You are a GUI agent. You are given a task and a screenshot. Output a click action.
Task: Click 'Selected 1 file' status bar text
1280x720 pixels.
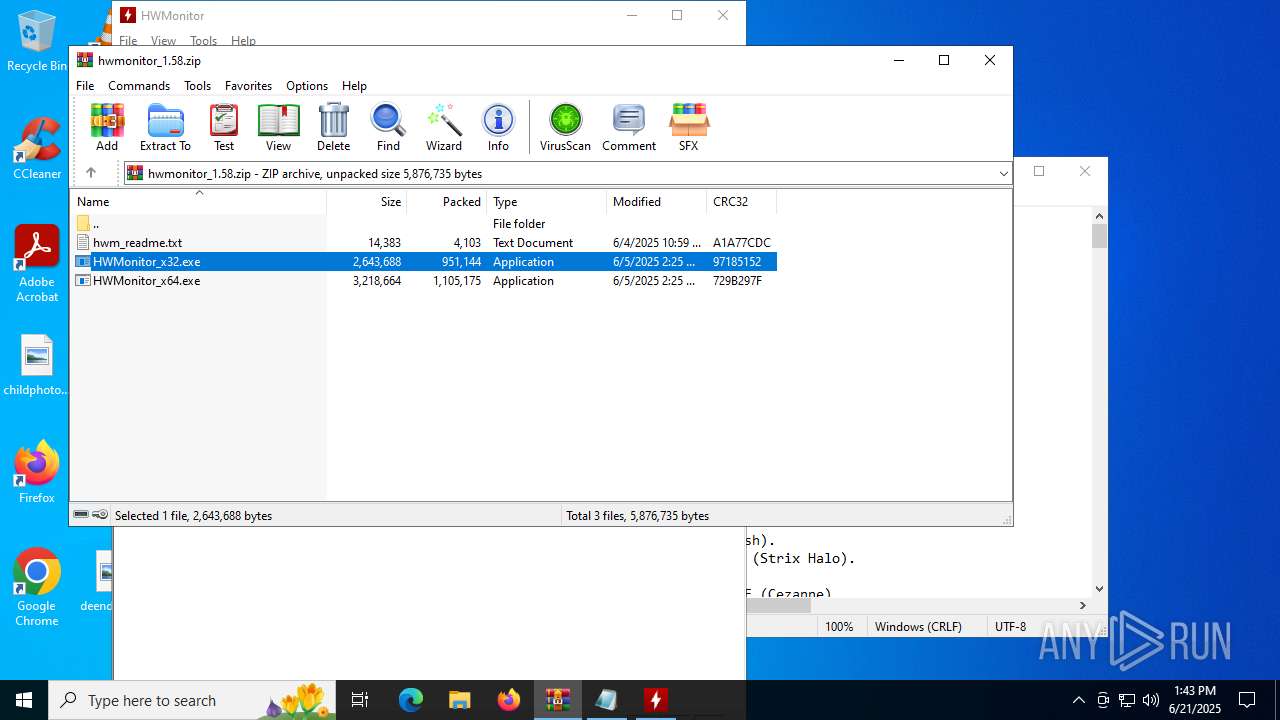point(193,516)
